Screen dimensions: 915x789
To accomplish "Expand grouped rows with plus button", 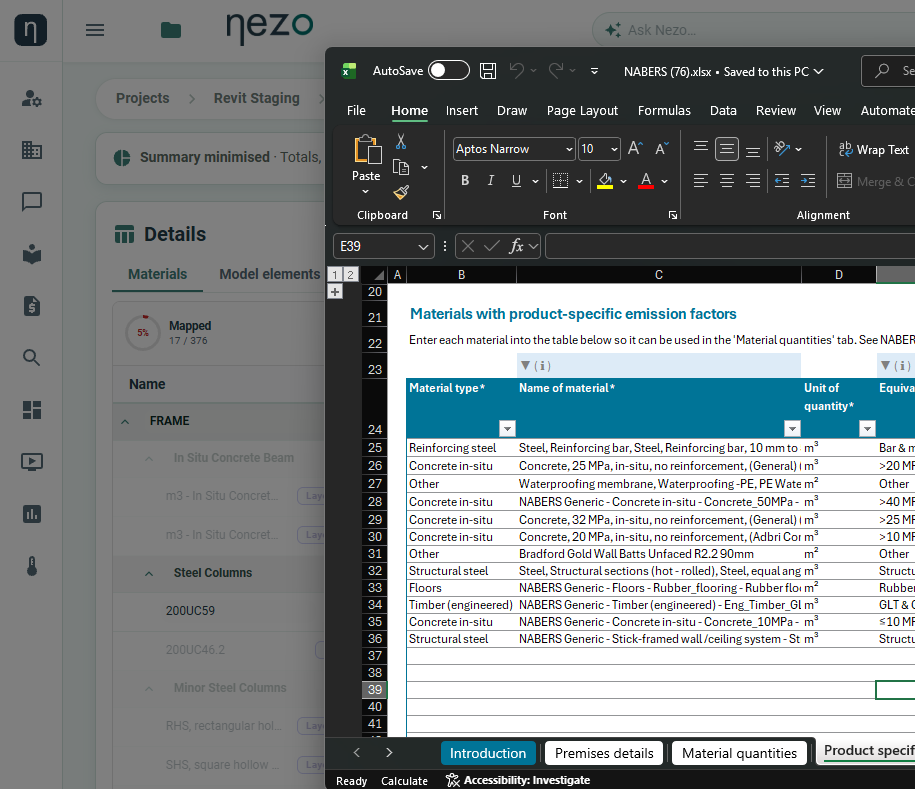I will coord(335,292).
